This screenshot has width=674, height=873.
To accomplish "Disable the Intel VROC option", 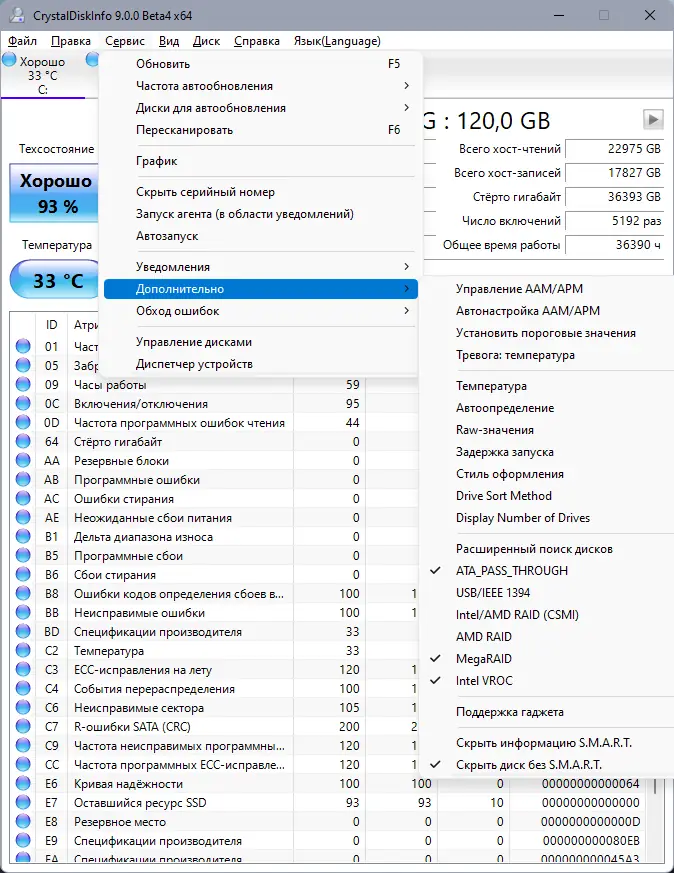I will 484,681.
